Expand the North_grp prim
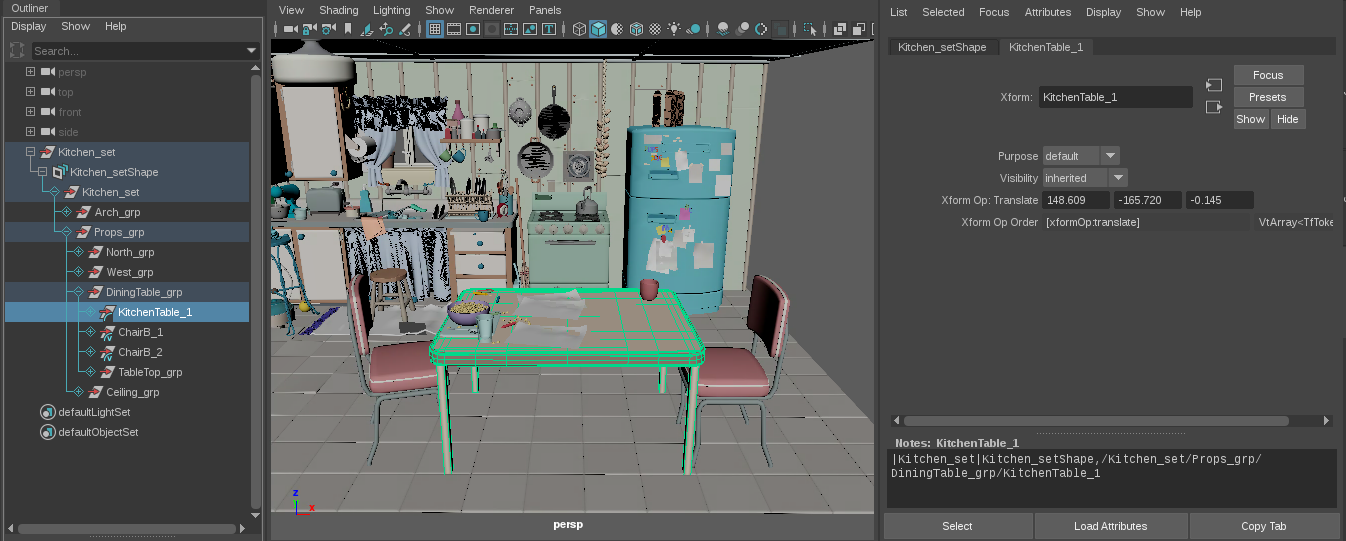 point(79,252)
